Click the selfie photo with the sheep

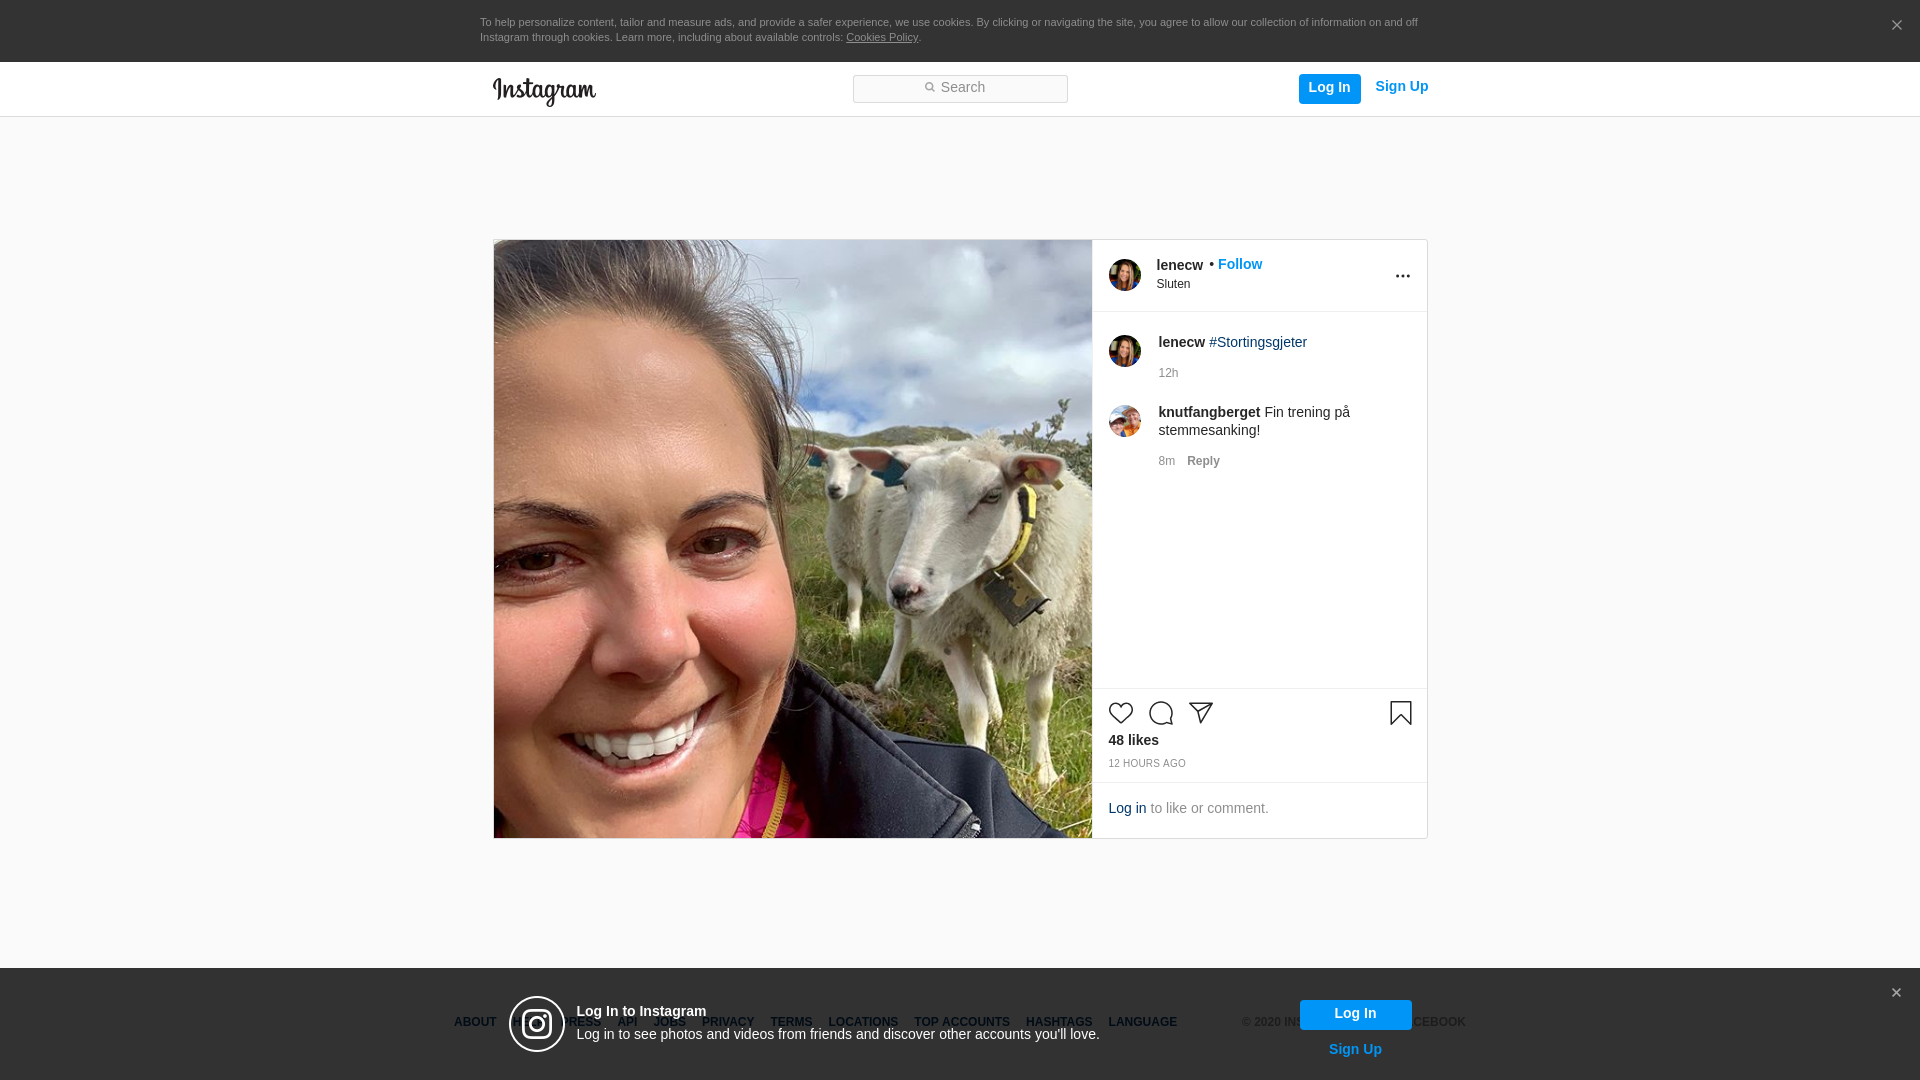pyautogui.click(x=792, y=539)
